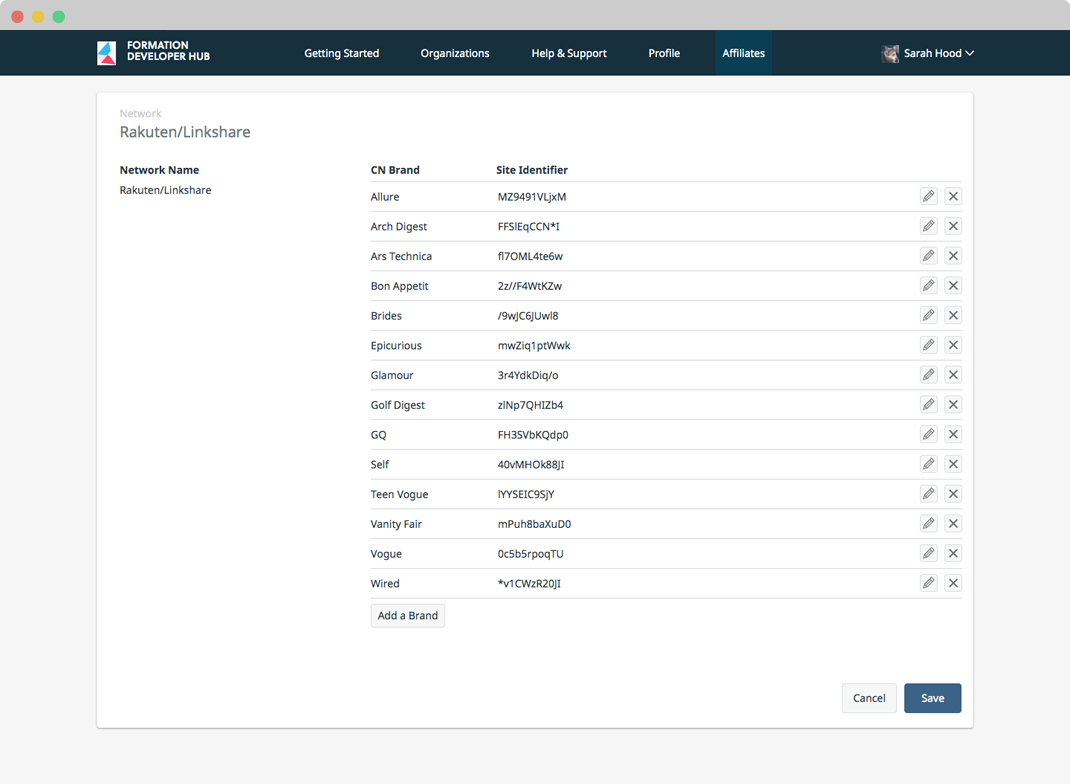Screen dimensions: 1070x784
Task: Click the Formation Developer Hub logo
Action: (154, 53)
